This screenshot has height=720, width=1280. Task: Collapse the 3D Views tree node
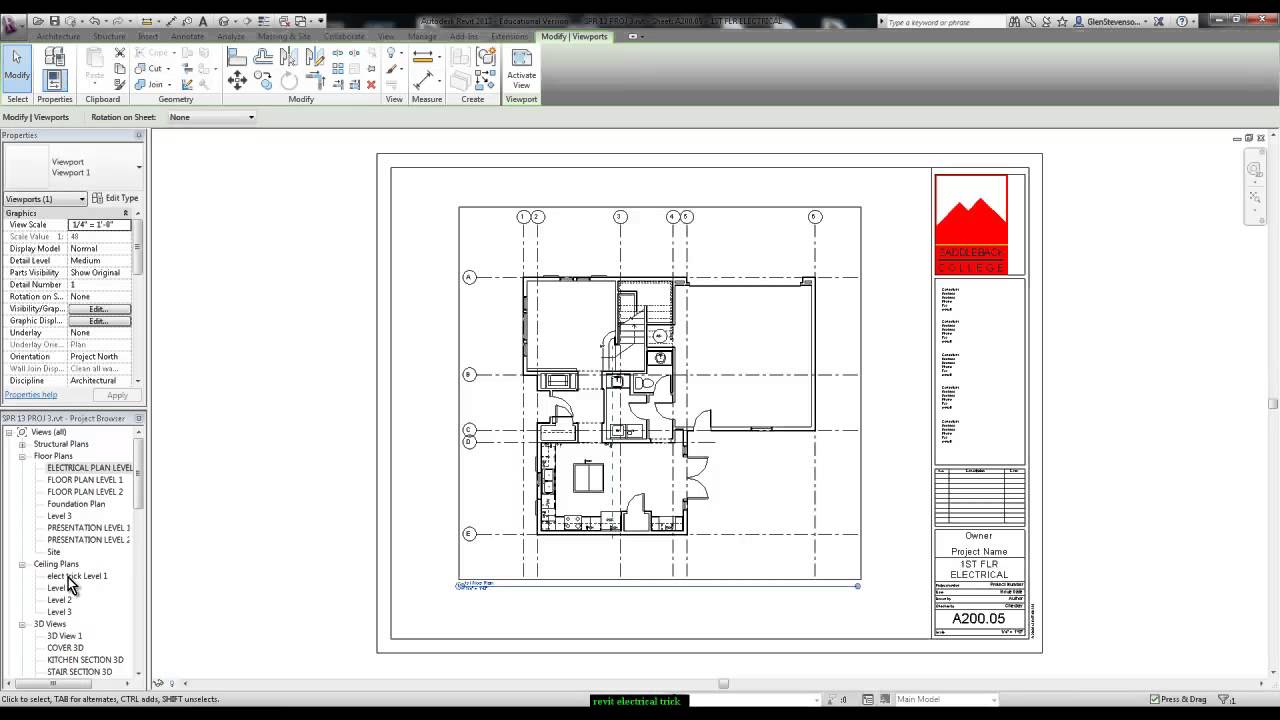tap(22, 624)
